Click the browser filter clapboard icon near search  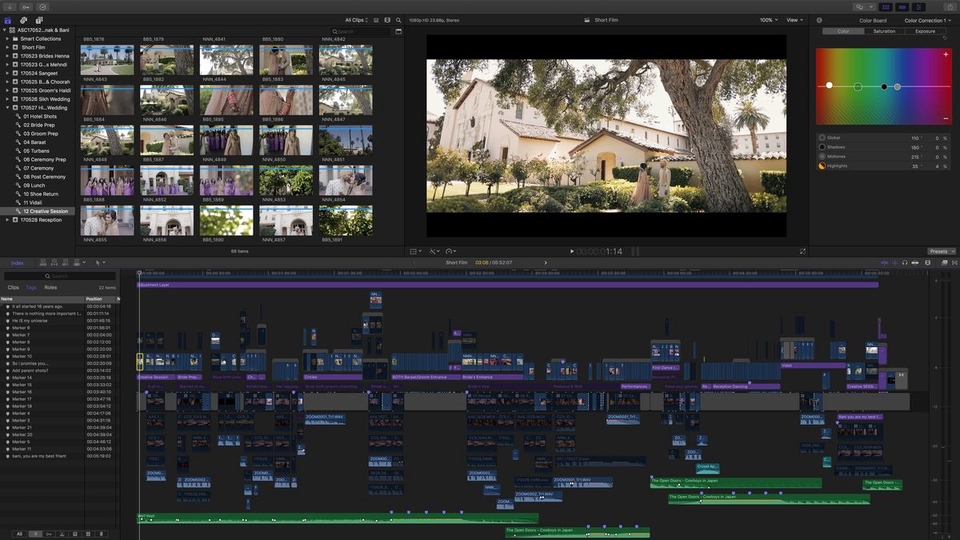tap(399, 31)
